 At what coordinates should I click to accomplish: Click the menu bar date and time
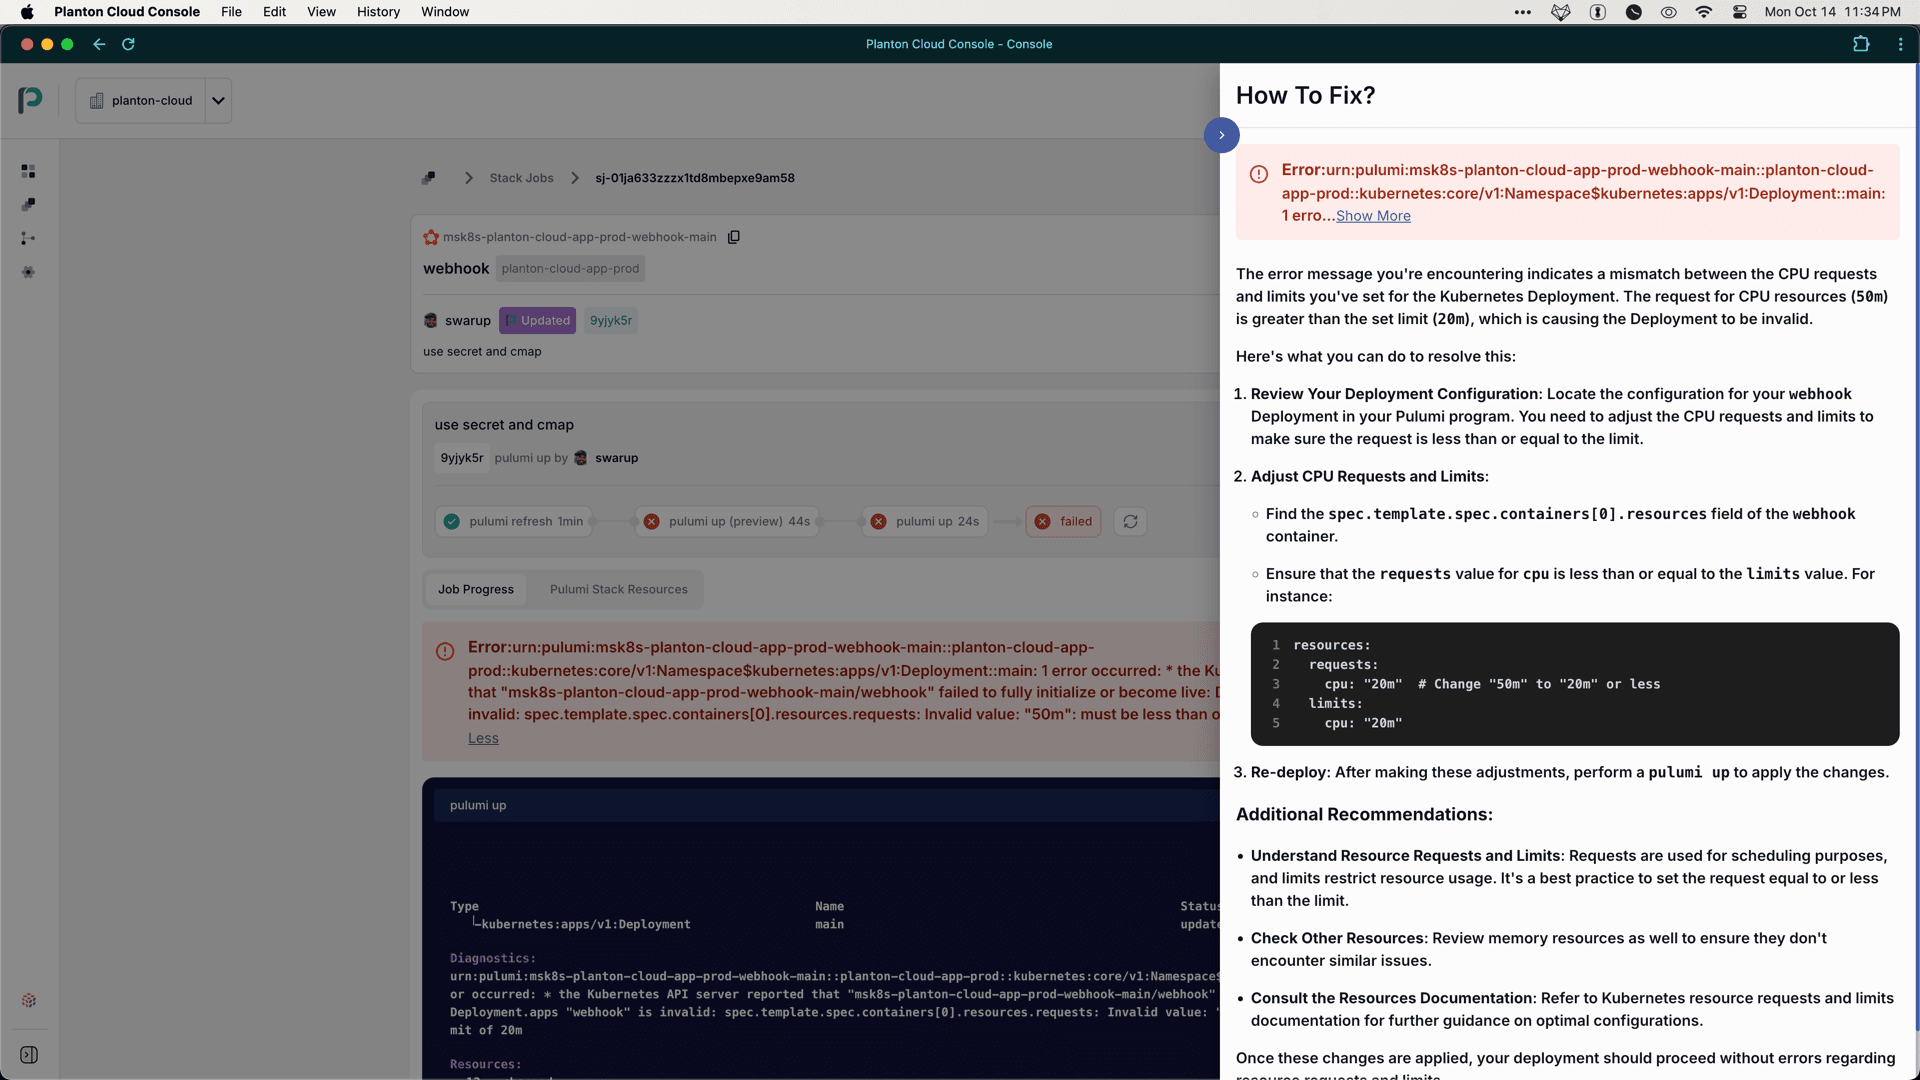click(x=1833, y=12)
